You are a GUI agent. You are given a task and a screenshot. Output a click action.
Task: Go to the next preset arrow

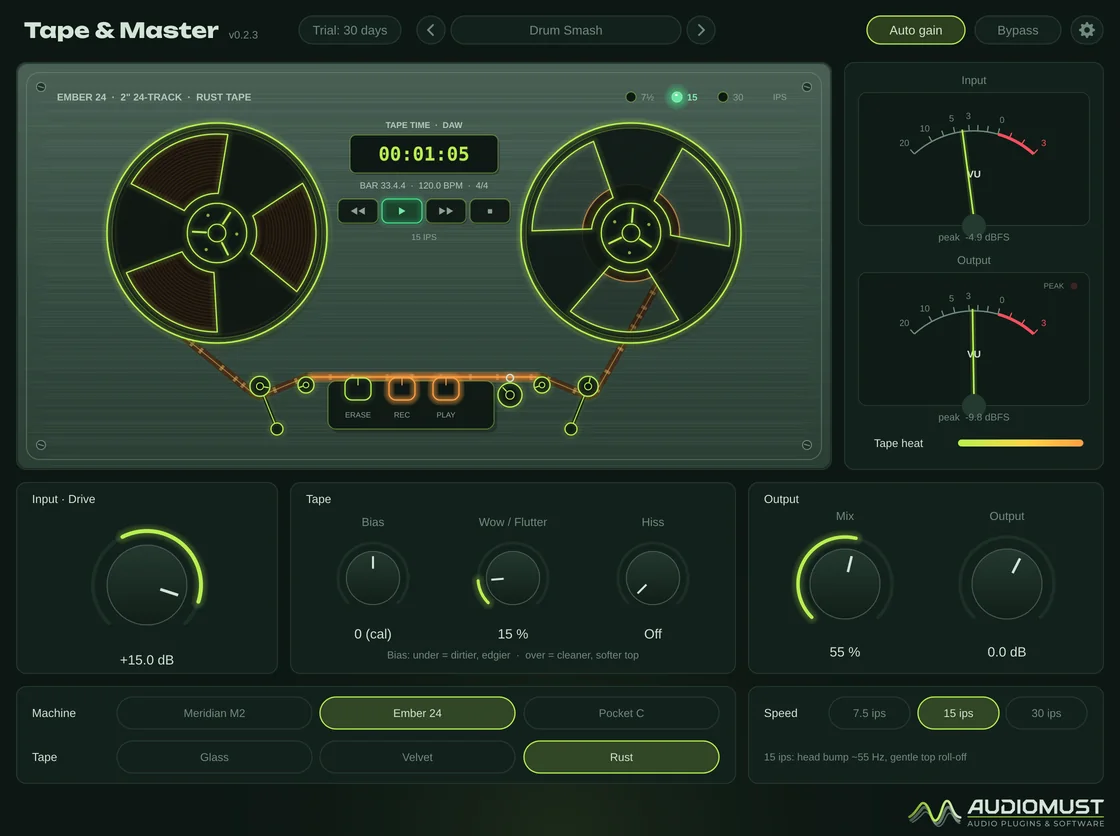[x=701, y=30]
